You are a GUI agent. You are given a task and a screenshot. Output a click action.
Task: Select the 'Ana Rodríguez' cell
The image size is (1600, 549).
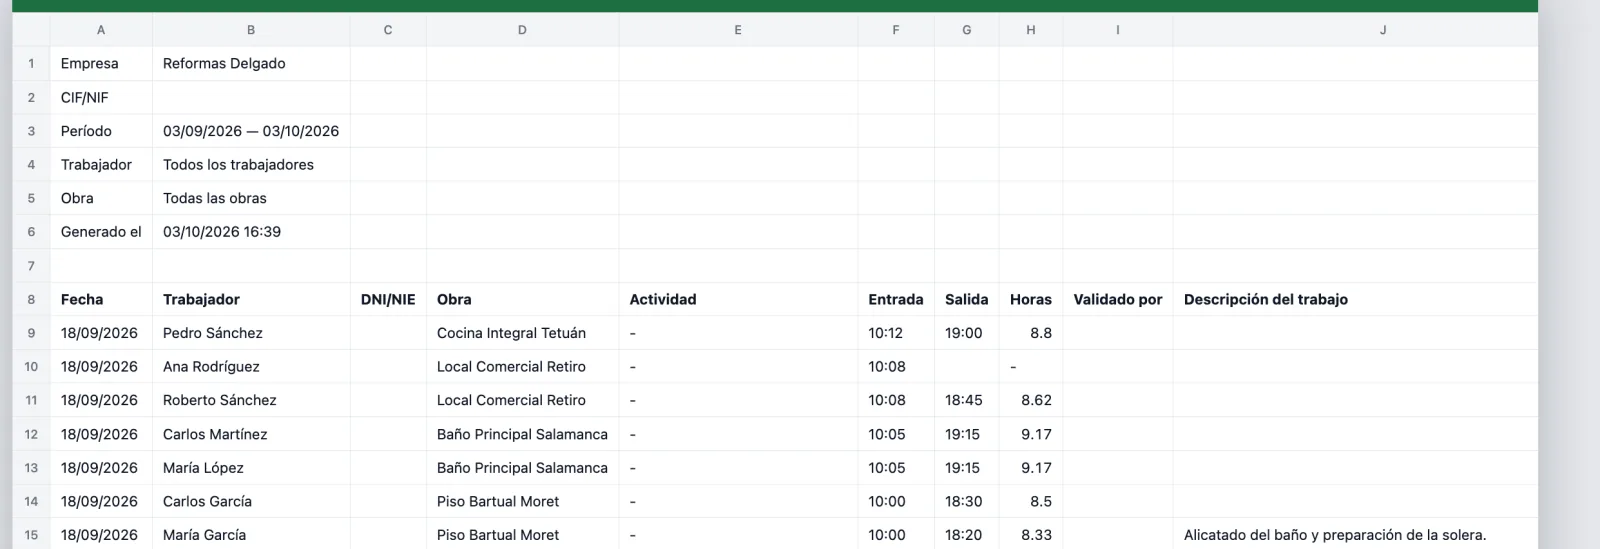(251, 367)
